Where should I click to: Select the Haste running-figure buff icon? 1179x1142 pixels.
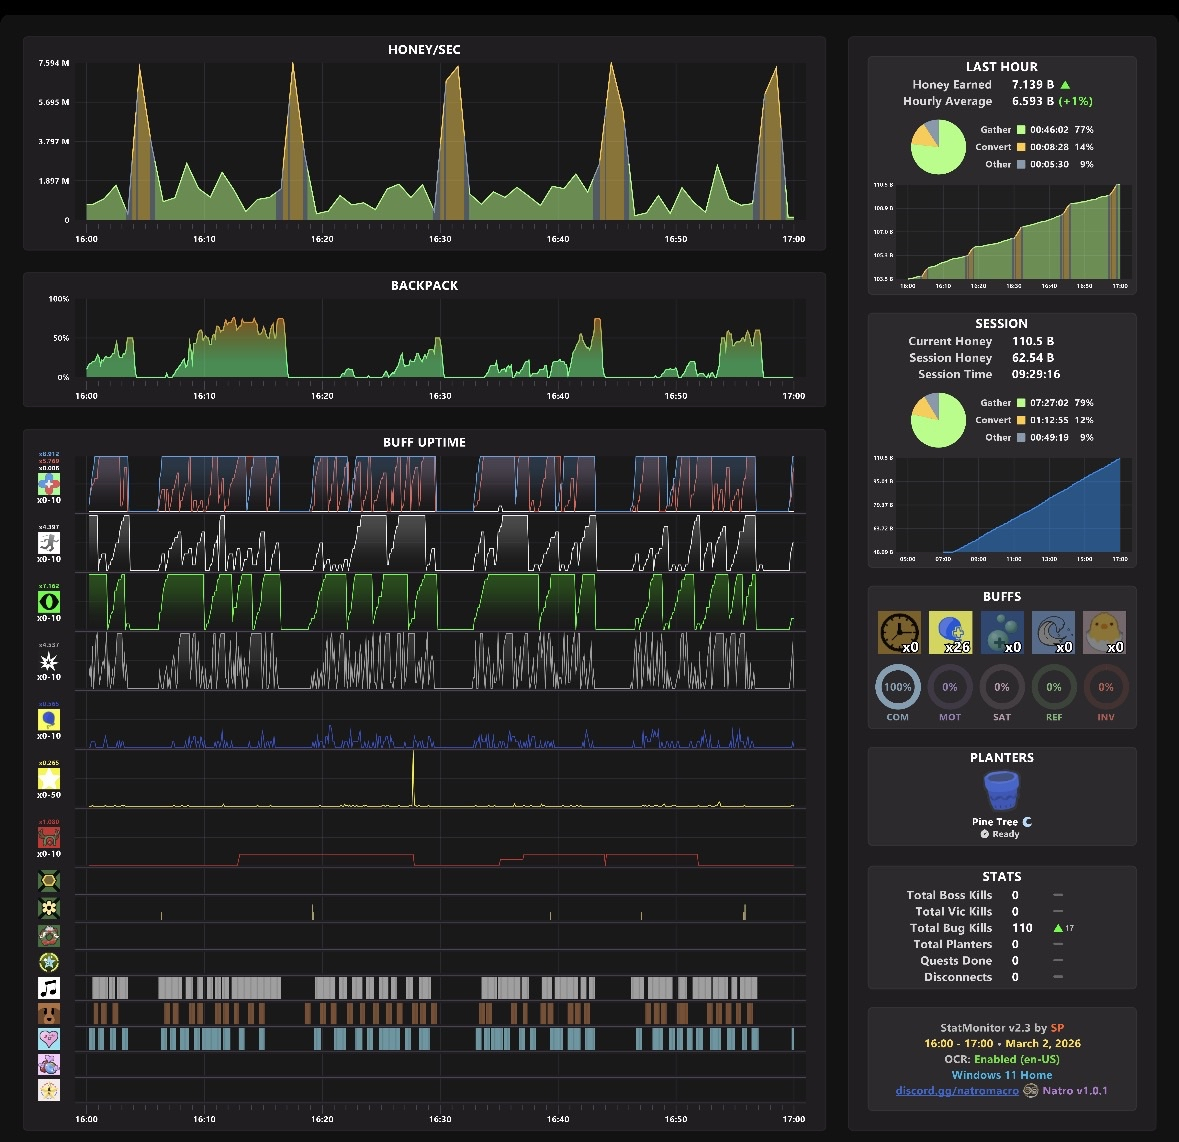49,543
